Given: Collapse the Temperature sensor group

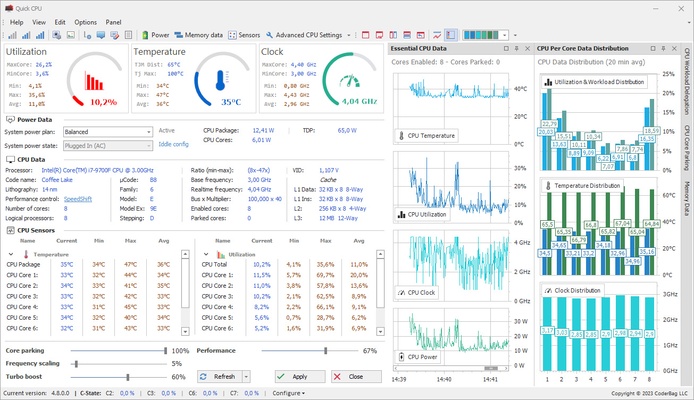Looking at the screenshot, I should (11, 254).
